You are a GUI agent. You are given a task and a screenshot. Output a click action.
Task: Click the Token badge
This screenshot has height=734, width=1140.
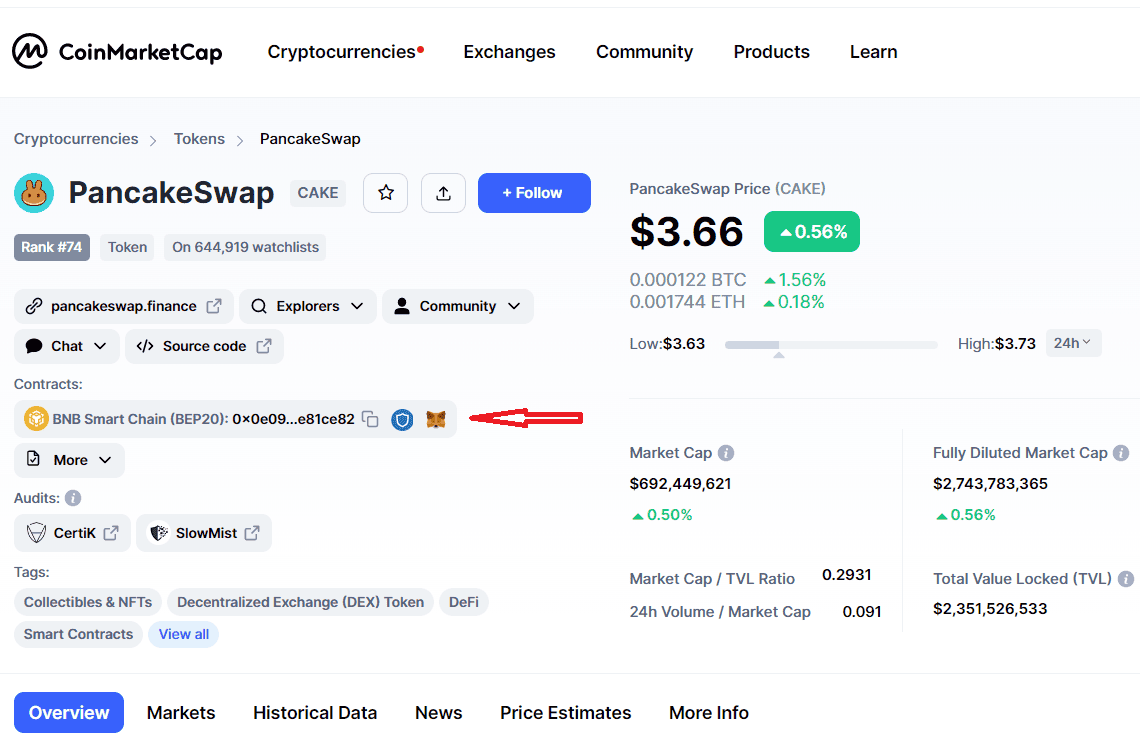point(127,247)
